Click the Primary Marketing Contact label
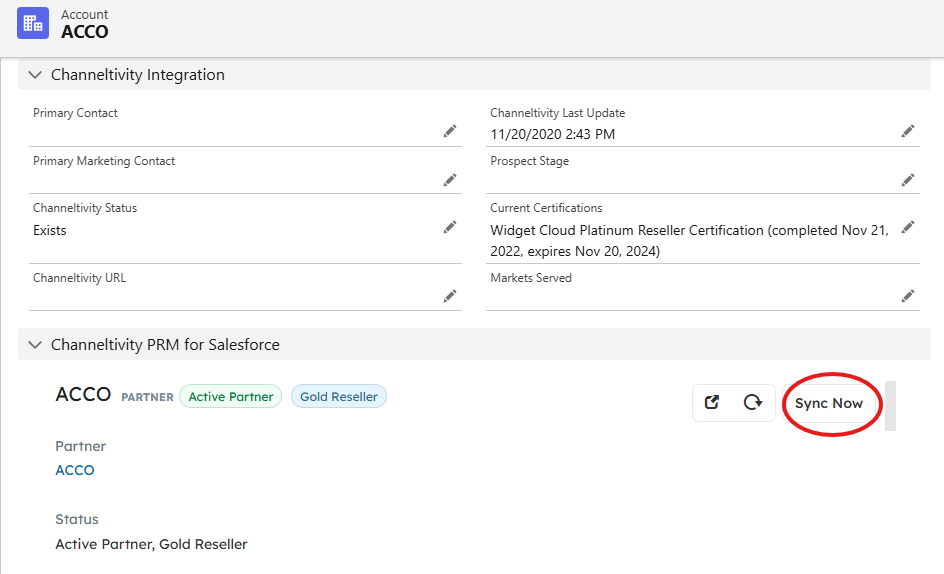 [104, 161]
